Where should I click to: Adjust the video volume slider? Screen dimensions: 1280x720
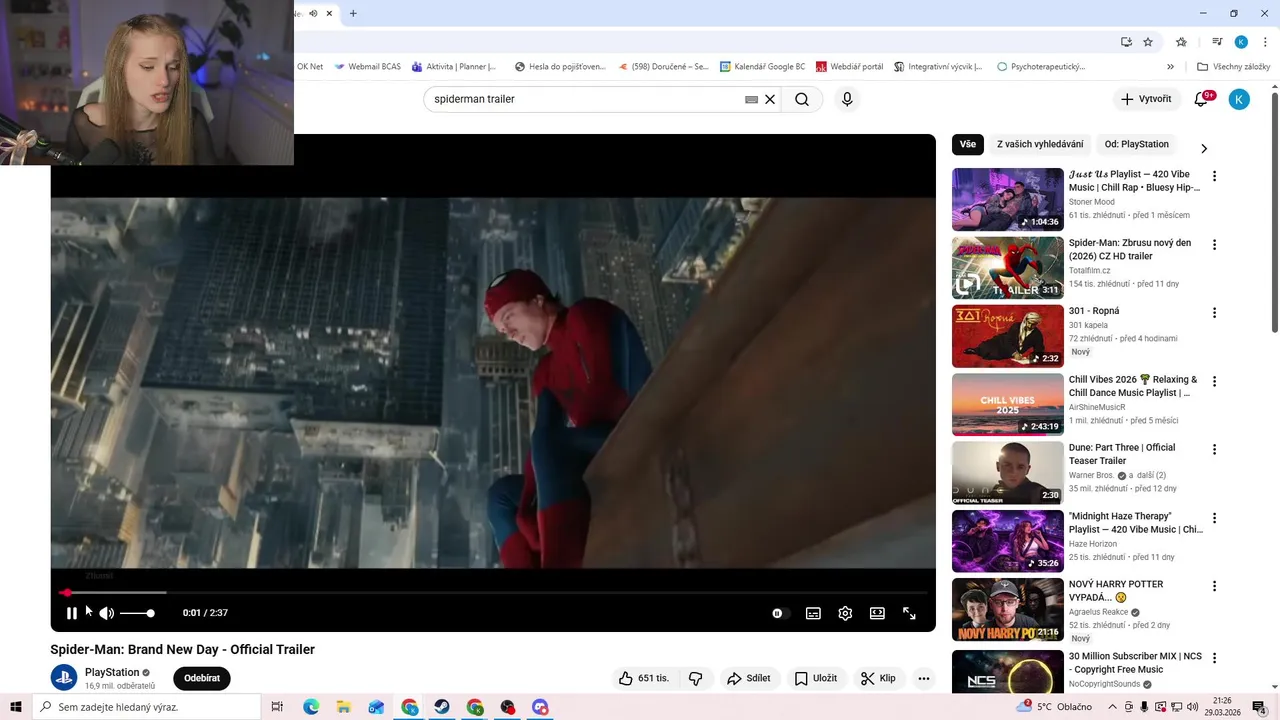(x=137, y=613)
